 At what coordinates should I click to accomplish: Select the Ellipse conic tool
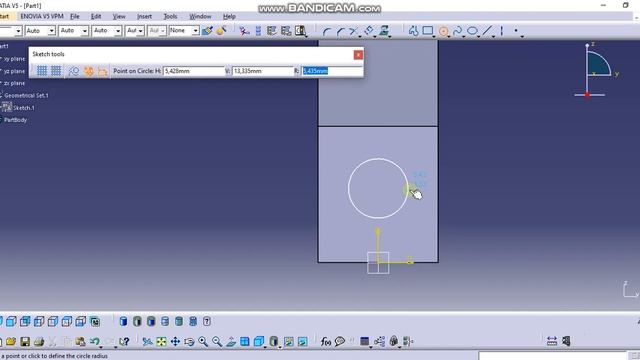coord(472,31)
